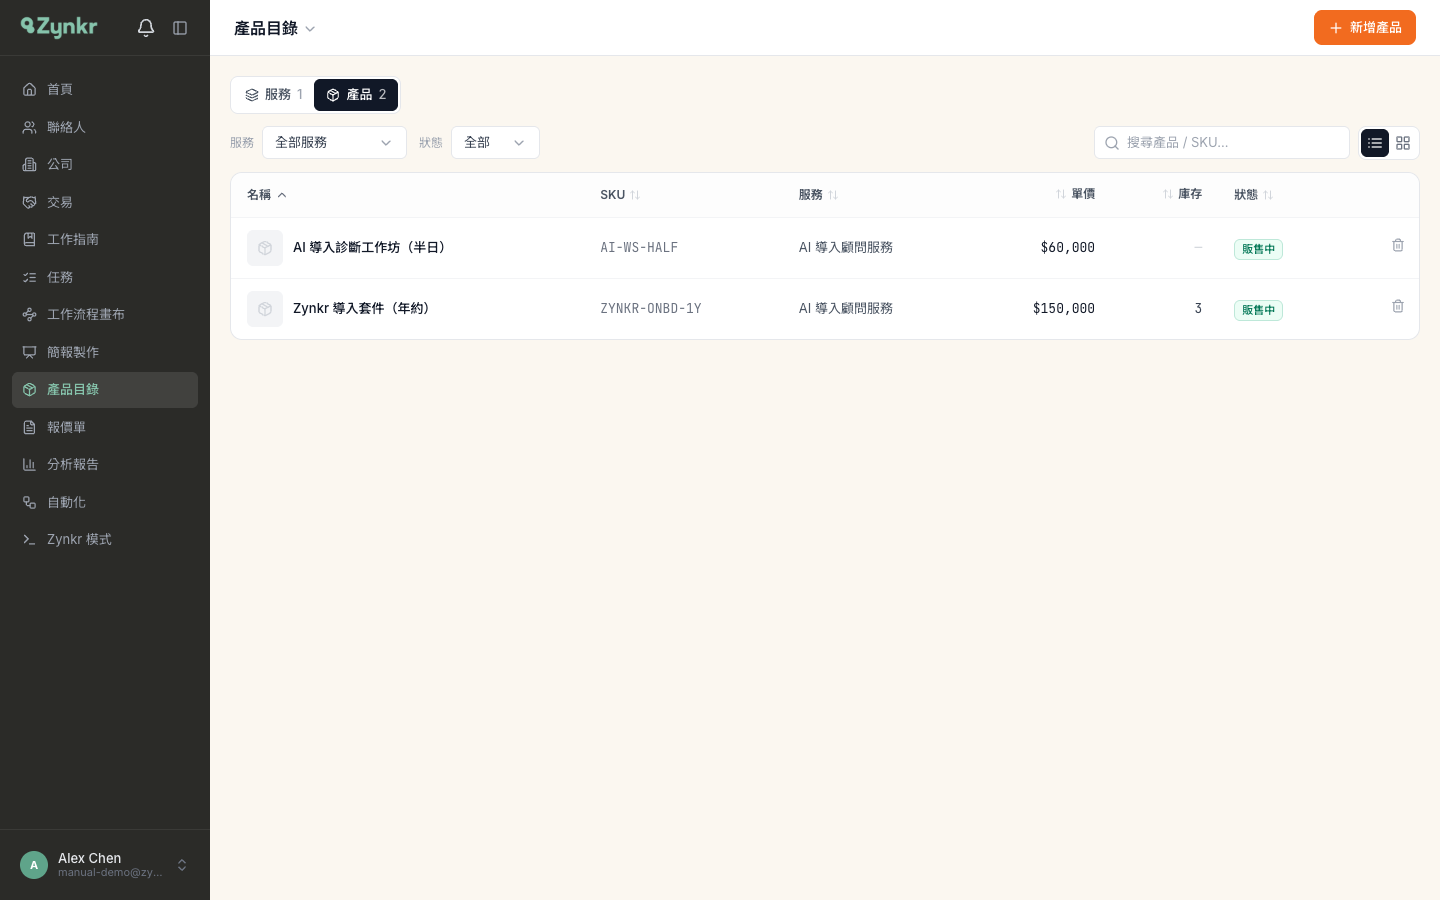Open the 全部服務 filter dropdown

334,142
